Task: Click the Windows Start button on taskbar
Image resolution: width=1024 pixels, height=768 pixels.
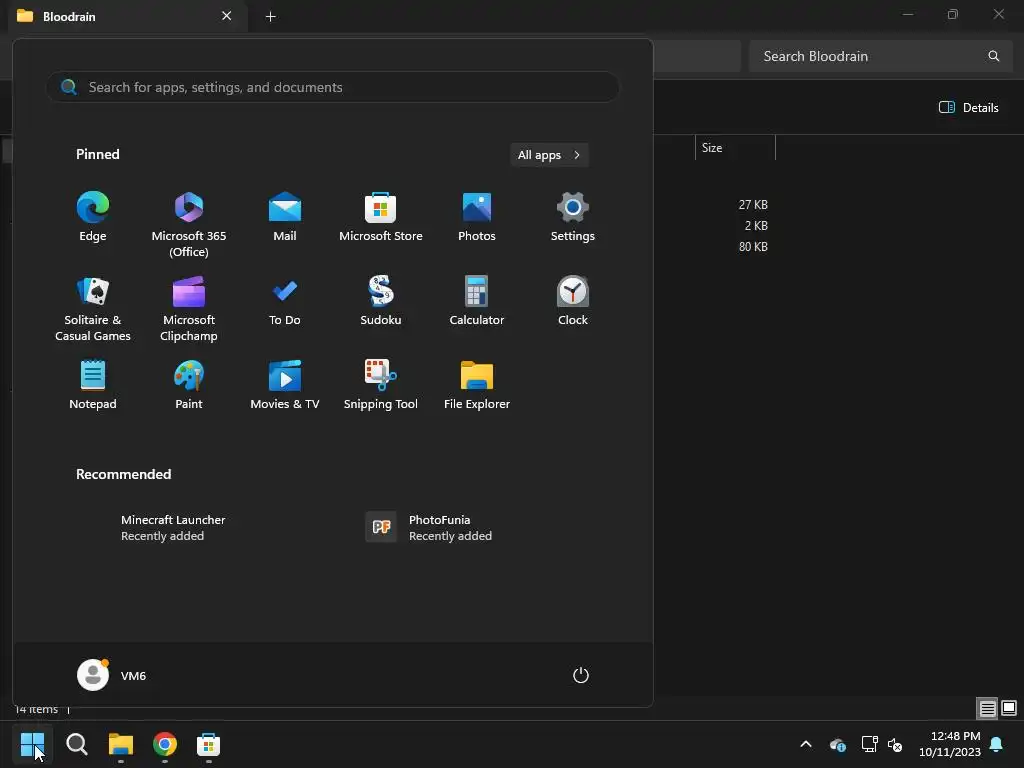Action: (32, 744)
